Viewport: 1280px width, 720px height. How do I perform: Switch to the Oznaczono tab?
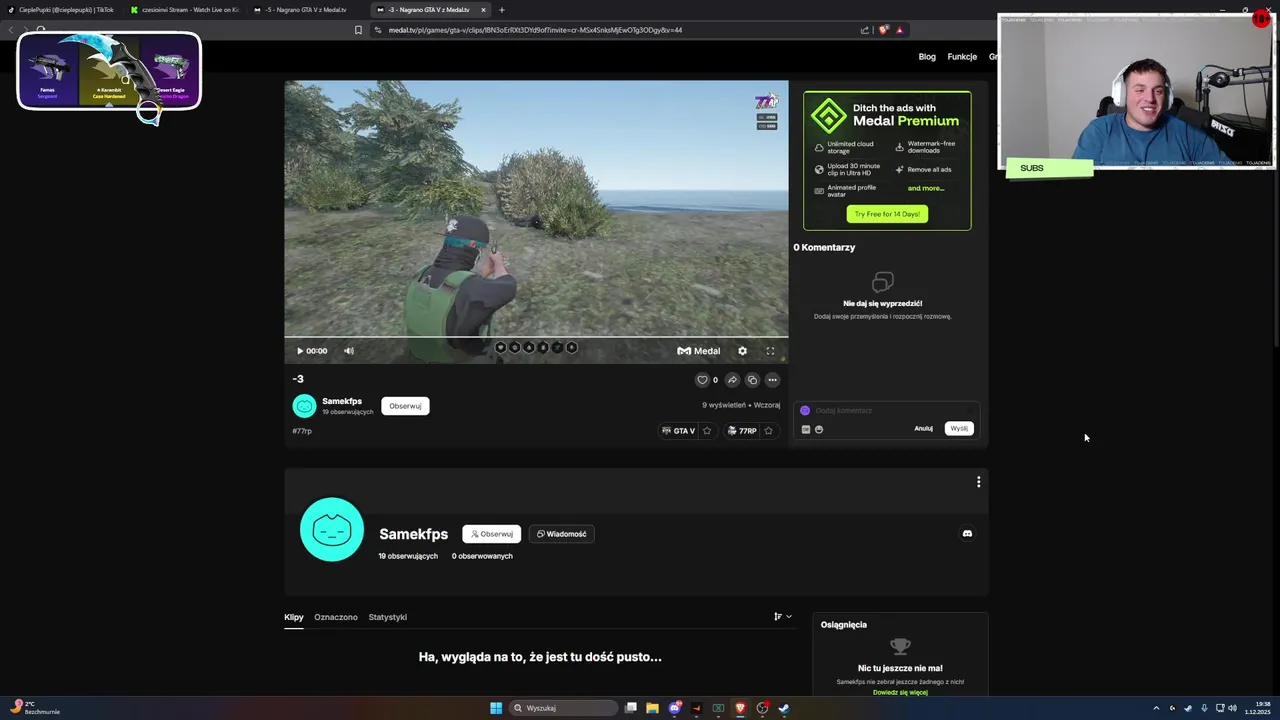tap(336, 617)
